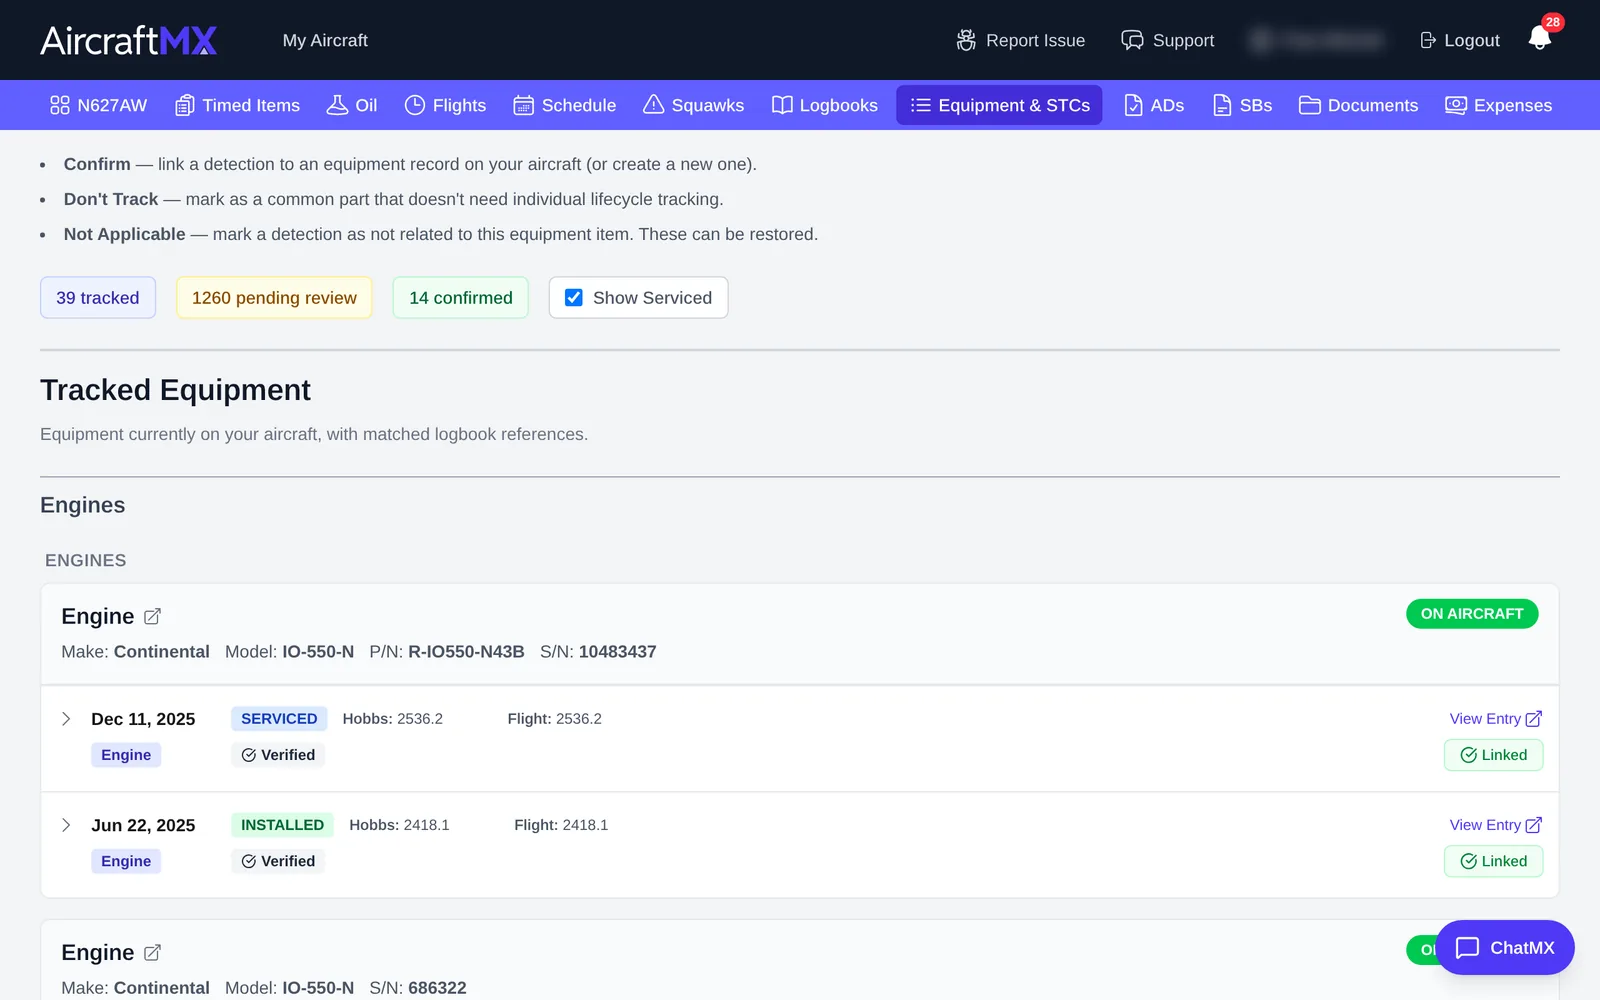Open the ChatMX chat button
The height and width of the screenshot is (1000, 1600).
[1505, 948]
